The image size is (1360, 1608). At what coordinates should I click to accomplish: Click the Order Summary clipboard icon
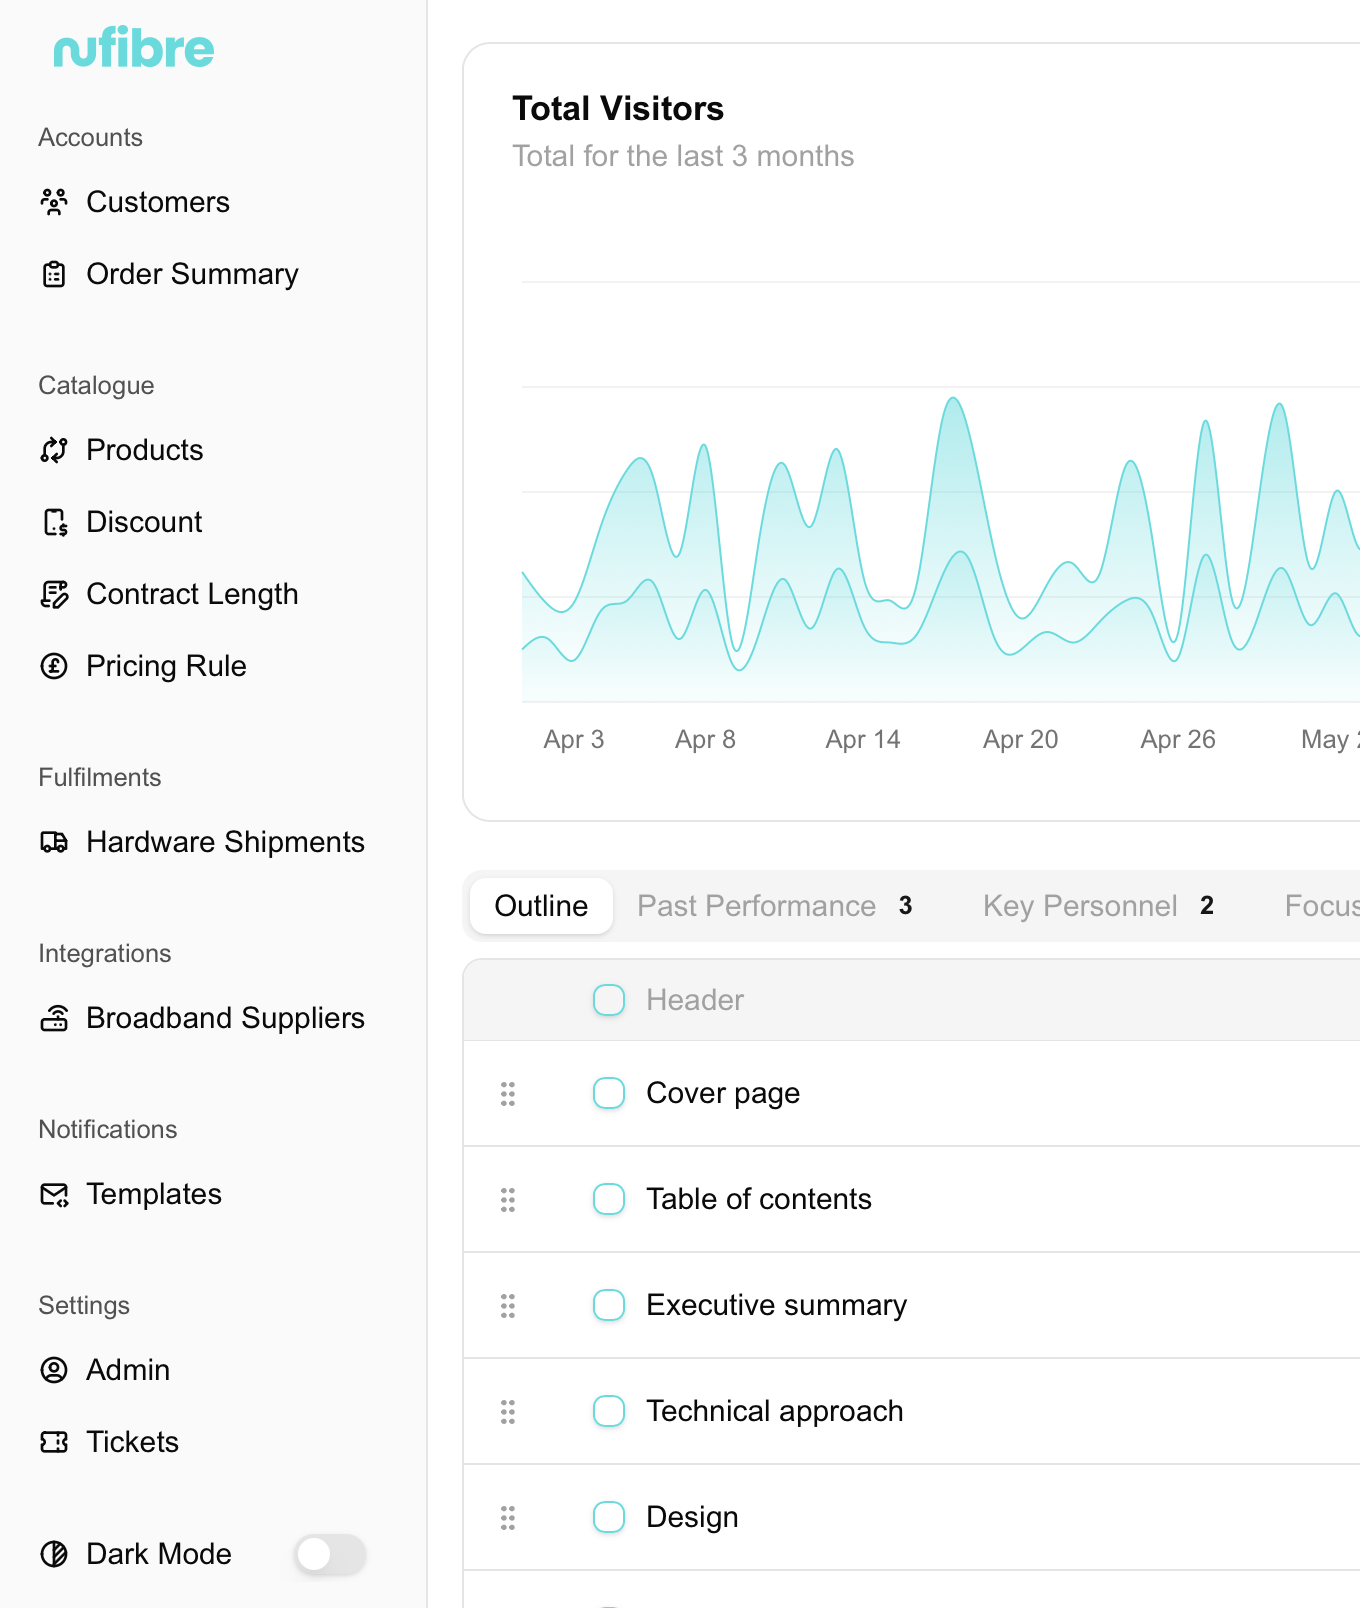coord(54,274)
